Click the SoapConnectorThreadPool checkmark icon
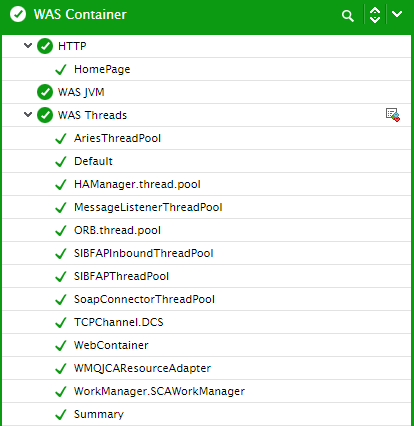 61,299
